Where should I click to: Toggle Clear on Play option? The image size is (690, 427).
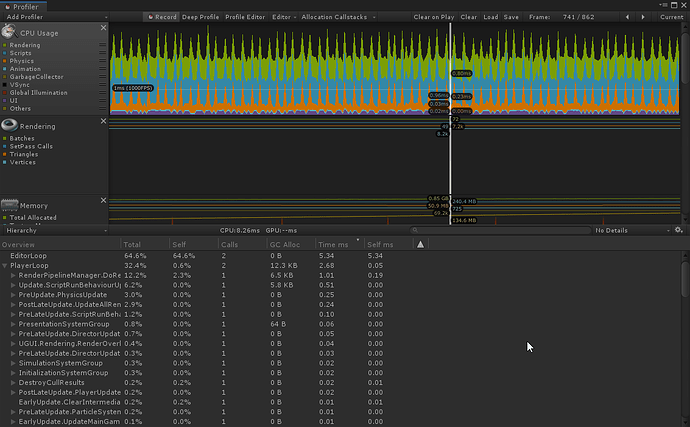tap(435, 17)
